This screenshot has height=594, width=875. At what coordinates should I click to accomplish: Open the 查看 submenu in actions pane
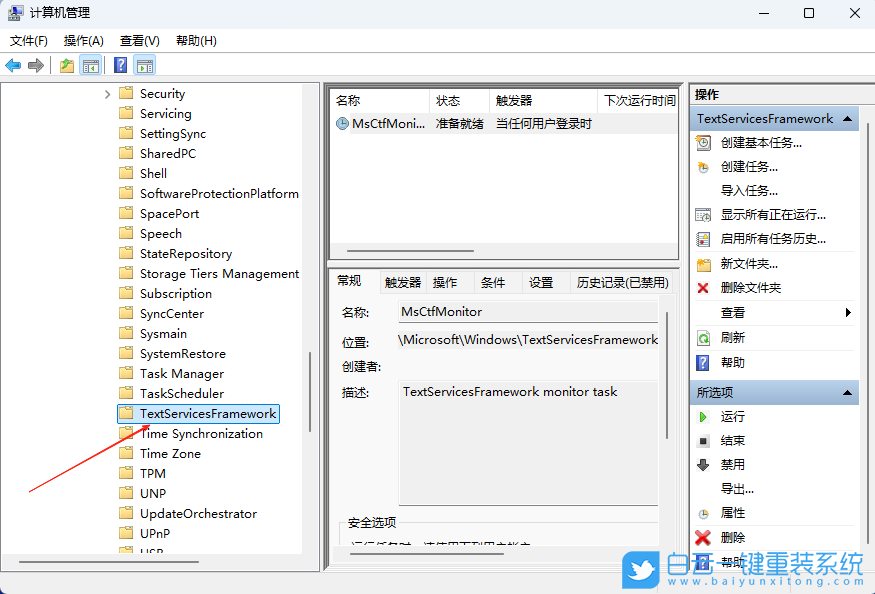coord(732,311)
